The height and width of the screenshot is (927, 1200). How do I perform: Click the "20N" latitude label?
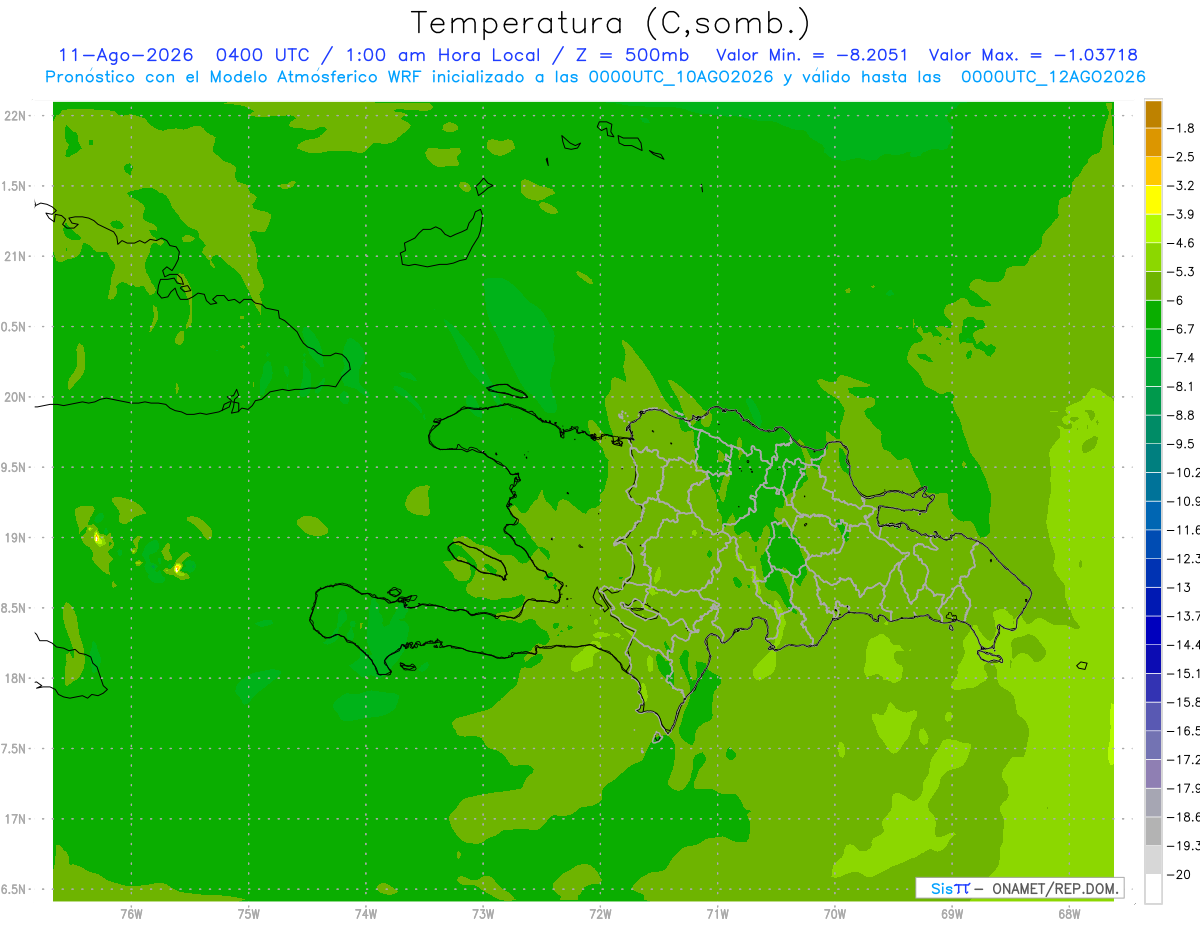pyautogui.click(x=17, y=398)
